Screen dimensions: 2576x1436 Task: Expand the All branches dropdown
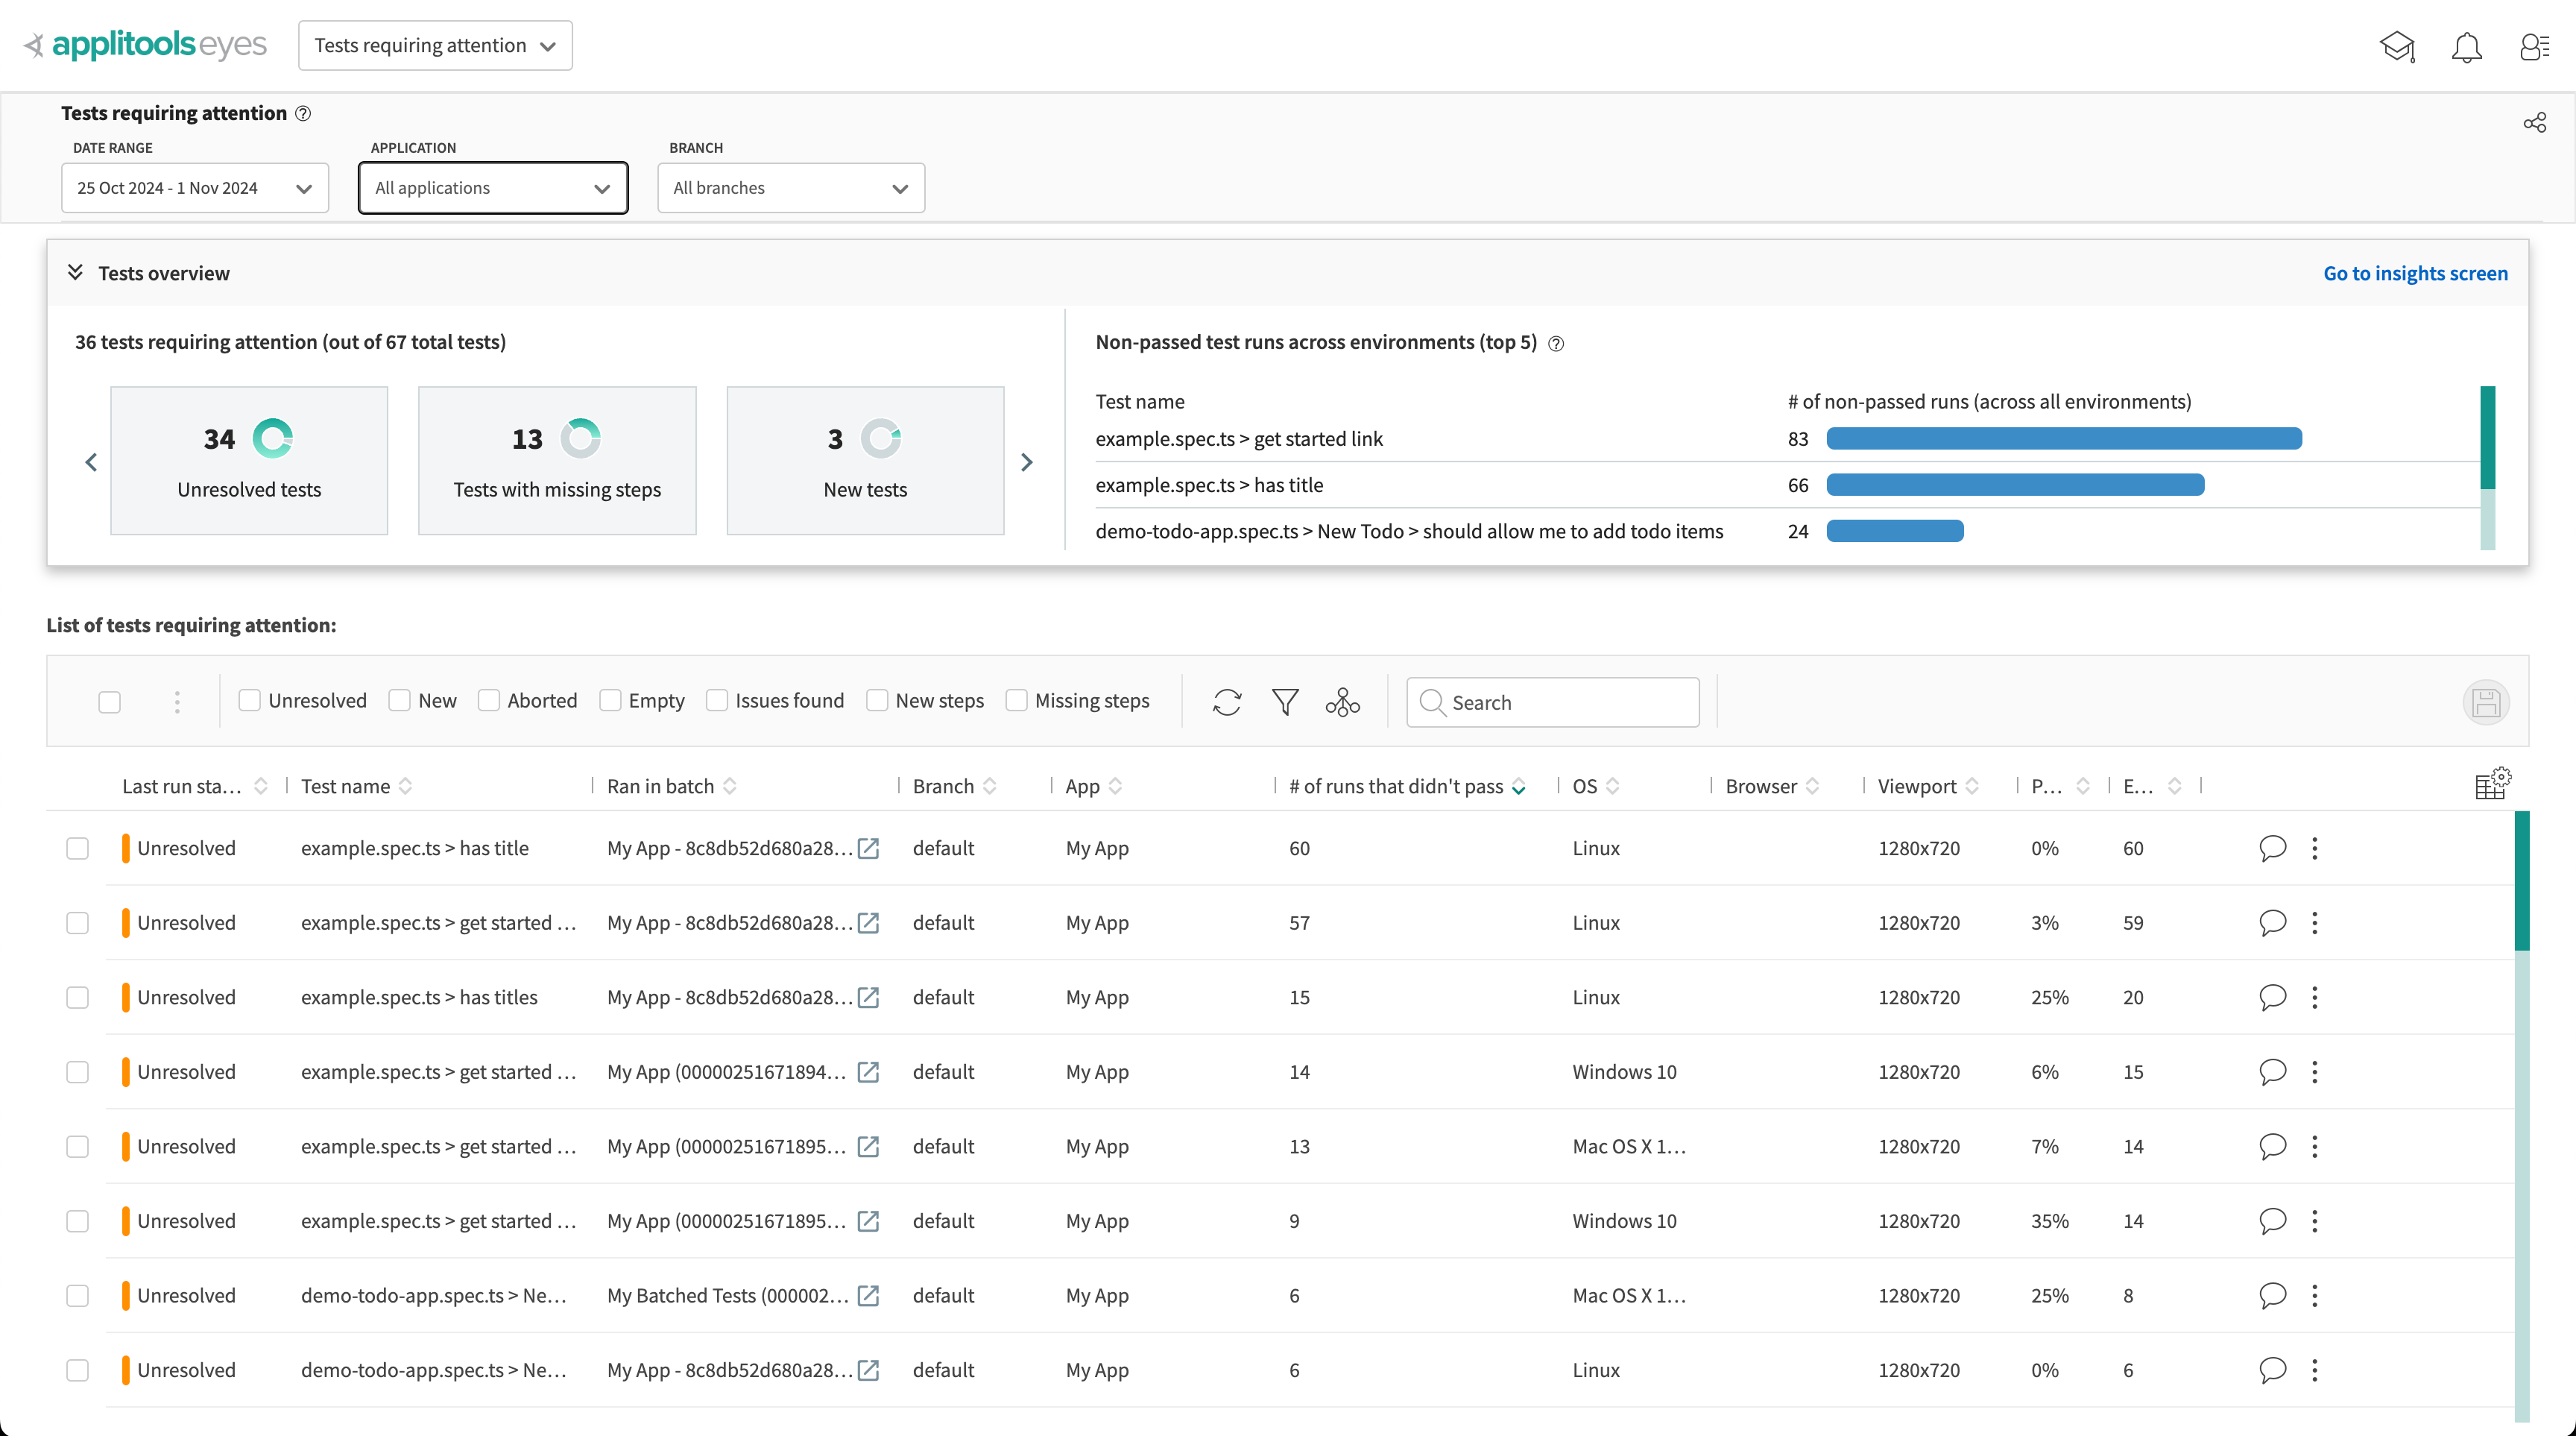791,188
